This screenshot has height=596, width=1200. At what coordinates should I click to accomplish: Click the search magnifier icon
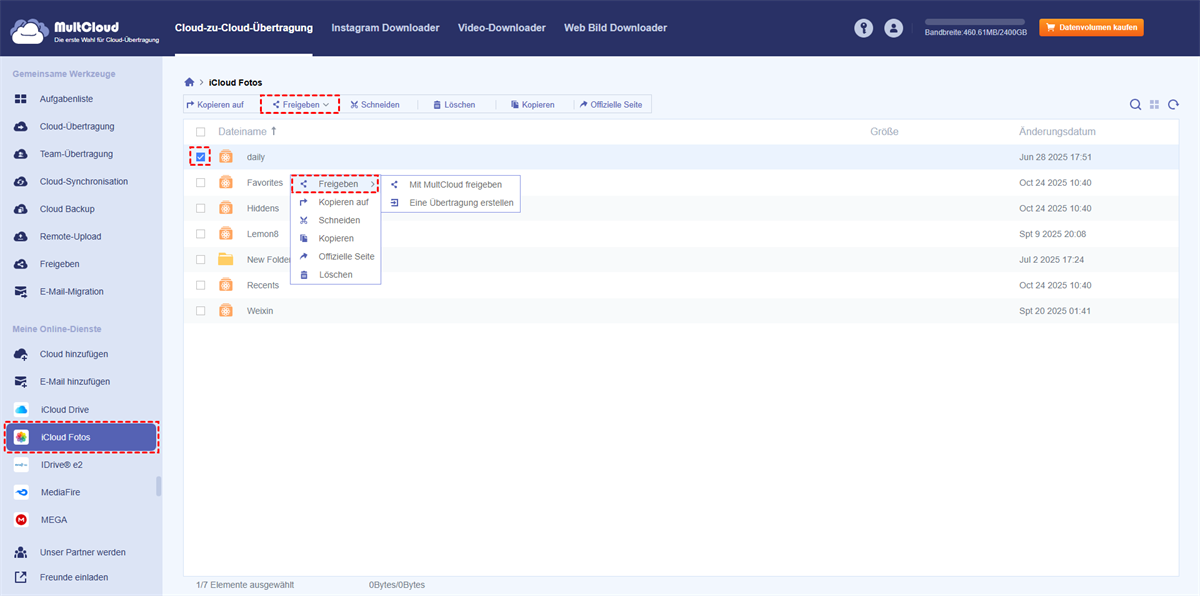point(1135,105)
